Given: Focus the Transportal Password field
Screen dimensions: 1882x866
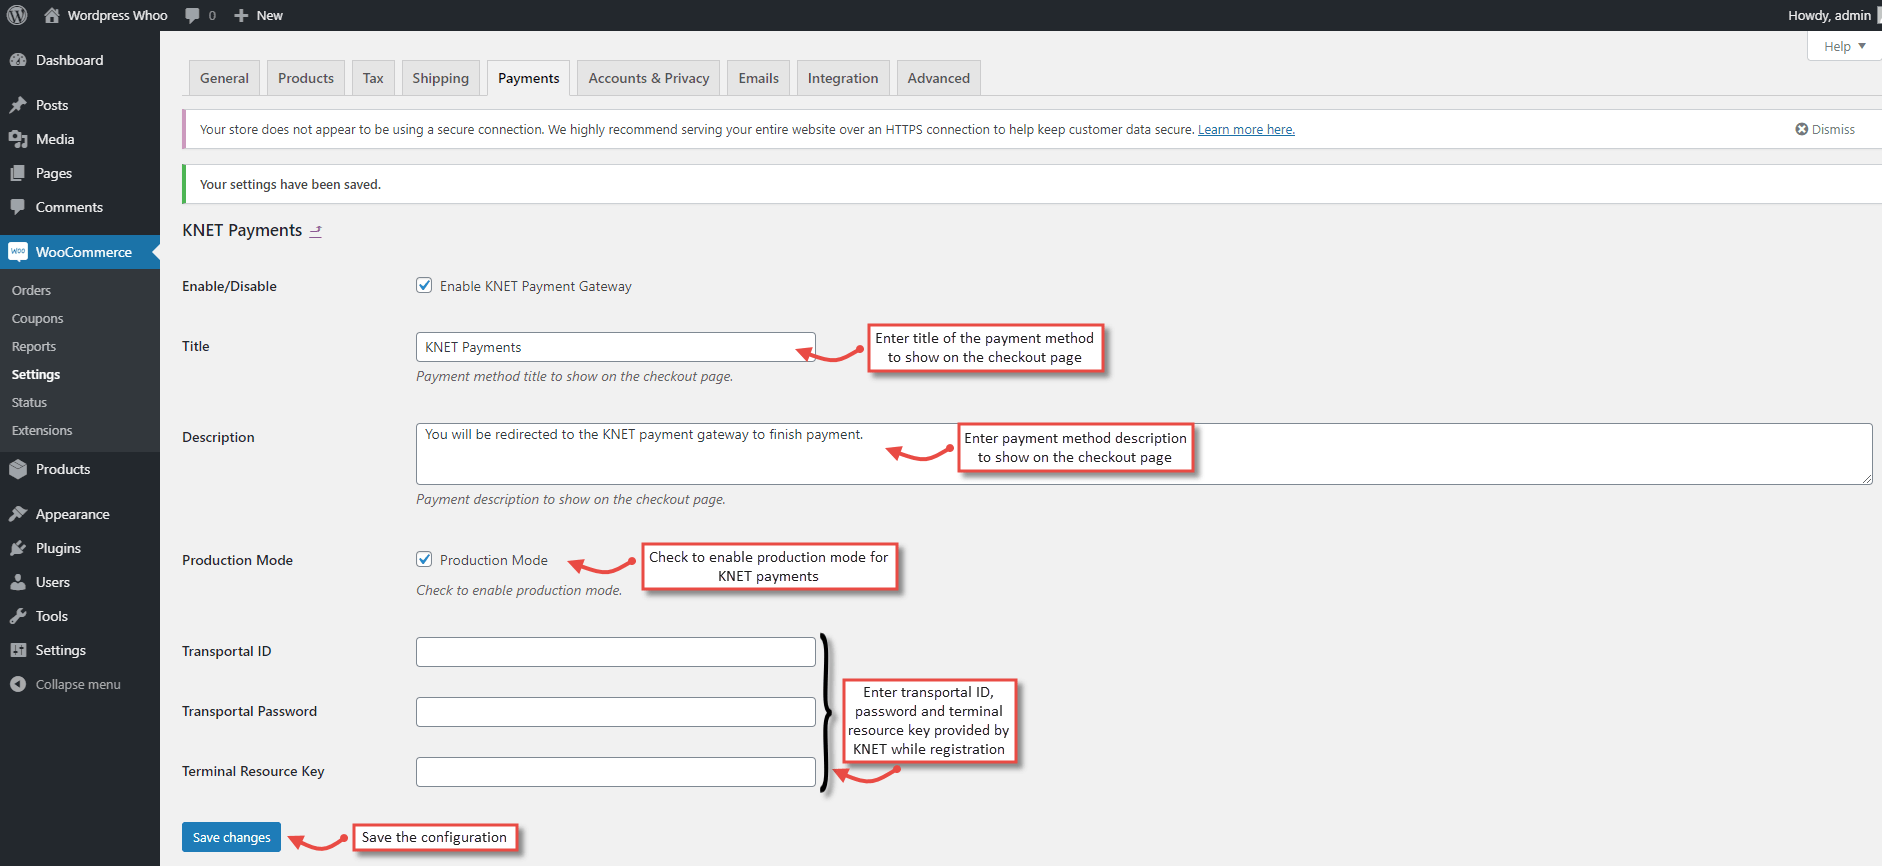Looking at the screenshot, I should pyautogui.click(x=616, y=712).
